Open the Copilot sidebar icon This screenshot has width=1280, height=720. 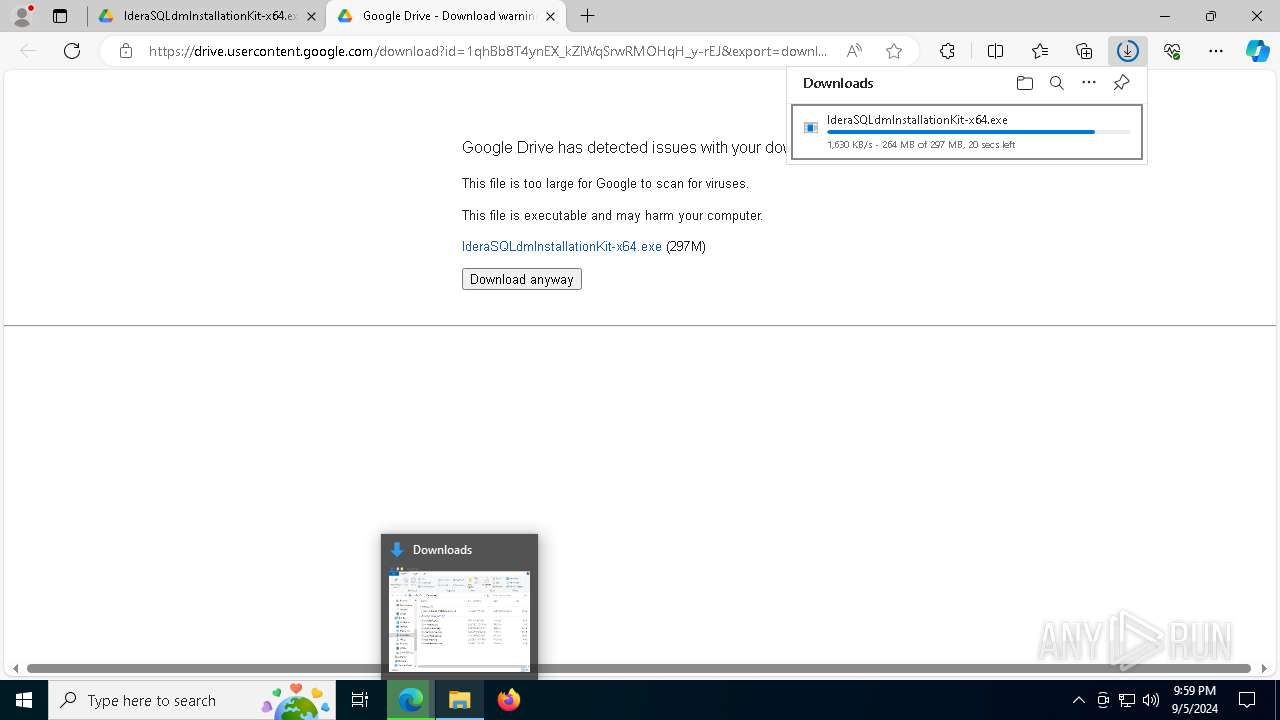1258,51
